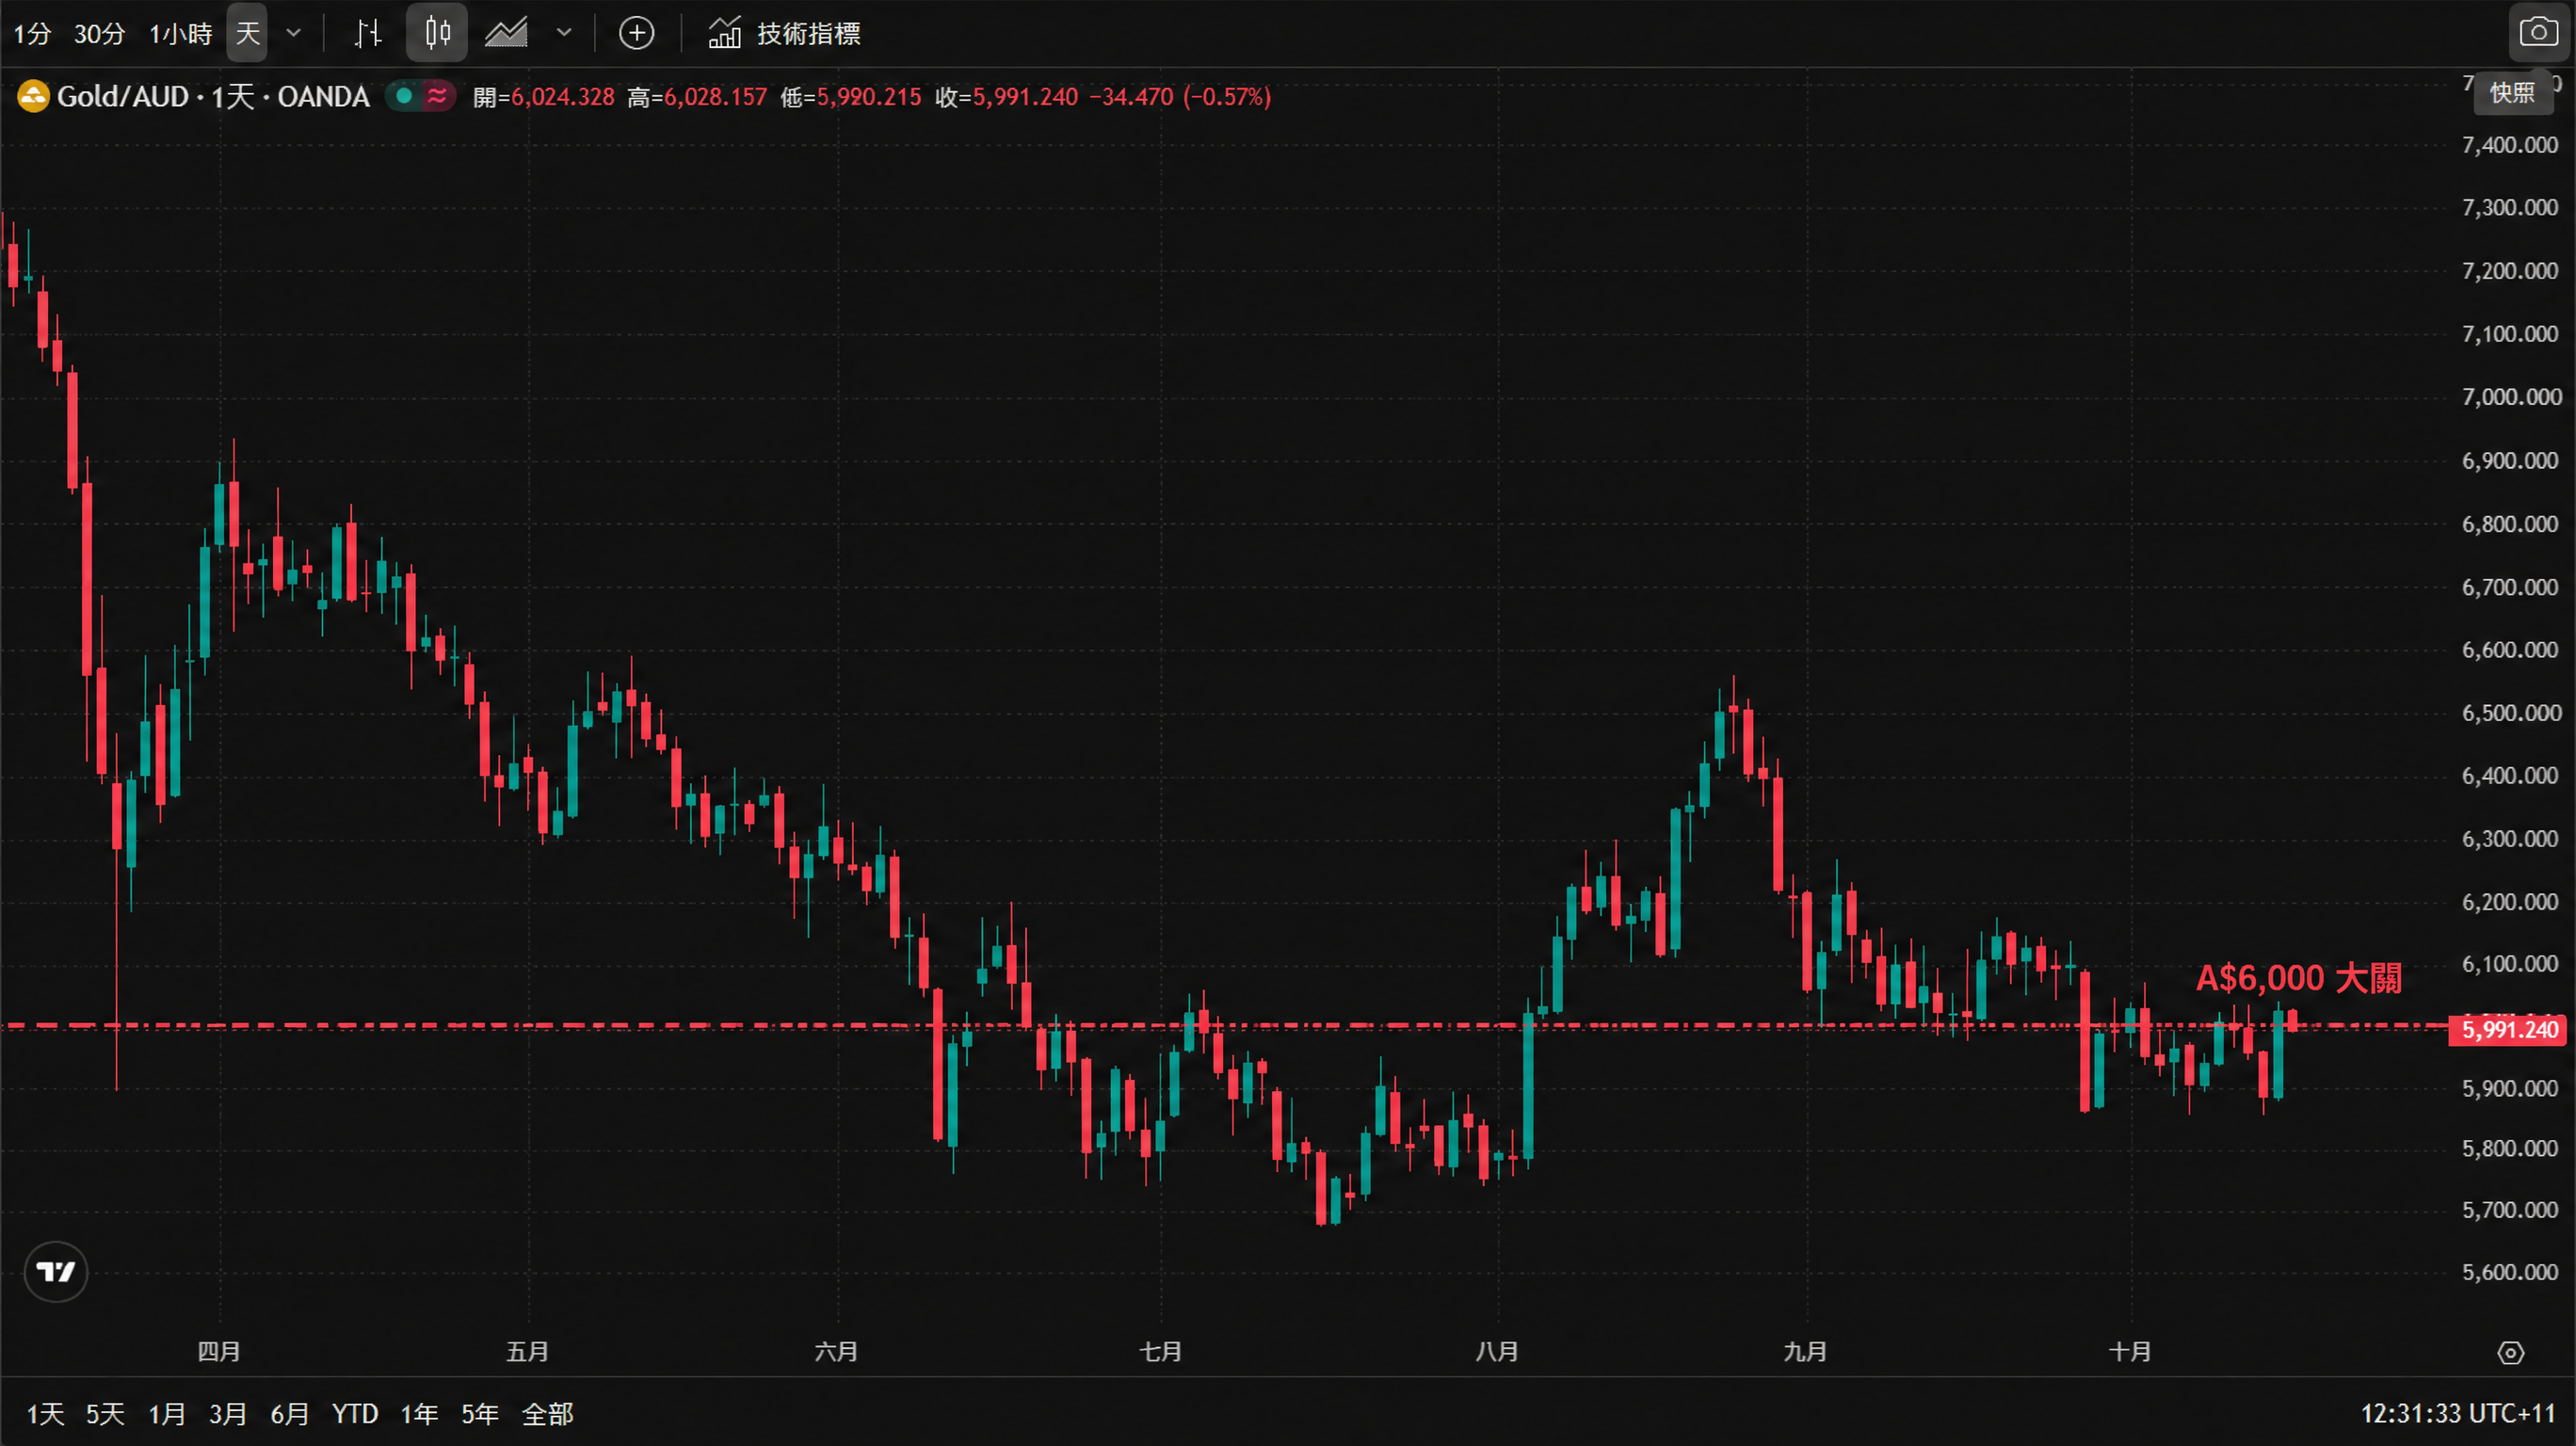Set time range to 5年
The width and height of the screenshot is (2576, 1446).
click(x=480, y=1414)
